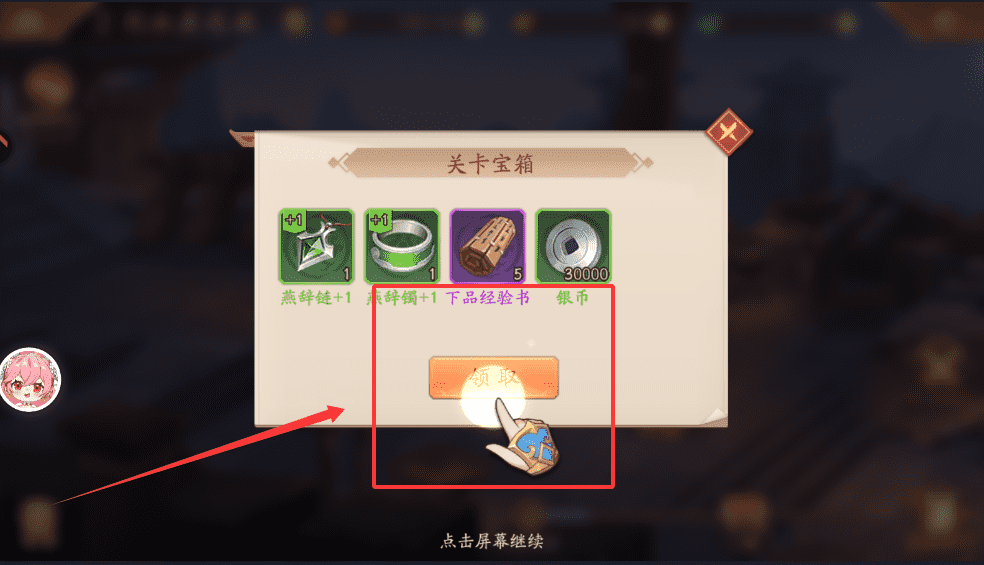The image size is (984, 565).
Task: Open the pink-haired character avatar bubble
Action: 30,380
